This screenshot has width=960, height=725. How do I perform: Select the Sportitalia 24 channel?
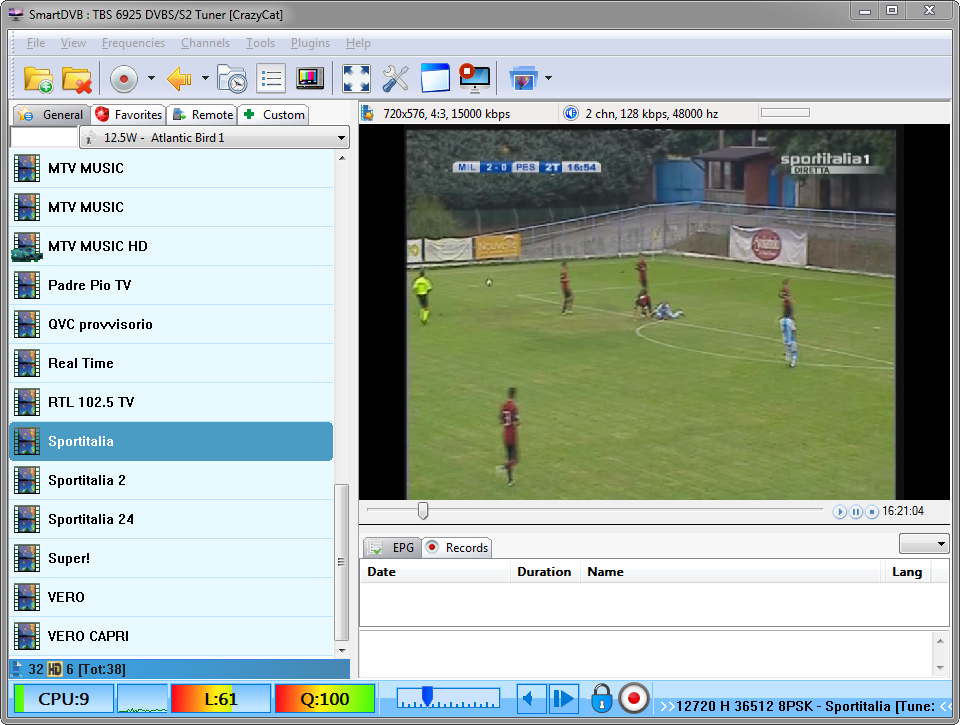171,519
